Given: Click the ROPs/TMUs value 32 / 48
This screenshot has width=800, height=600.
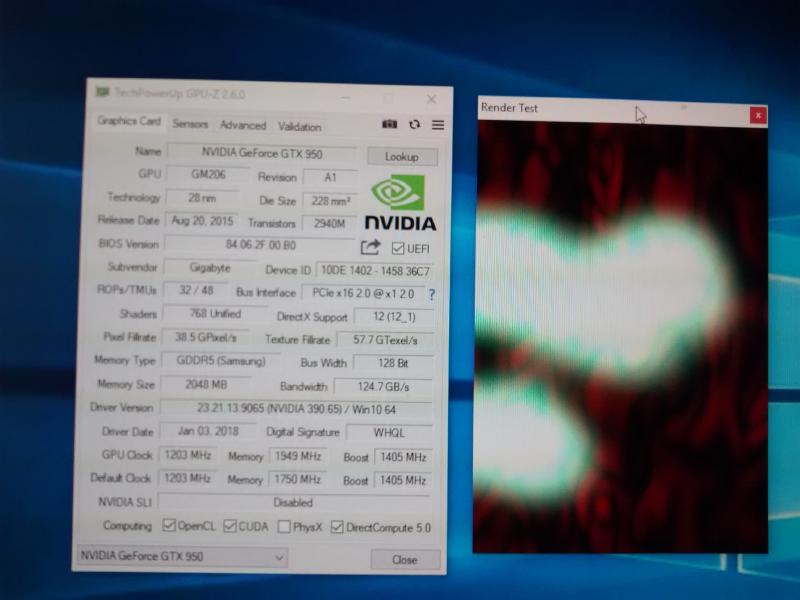Looking at the screenshot, I should click(196, 290).
